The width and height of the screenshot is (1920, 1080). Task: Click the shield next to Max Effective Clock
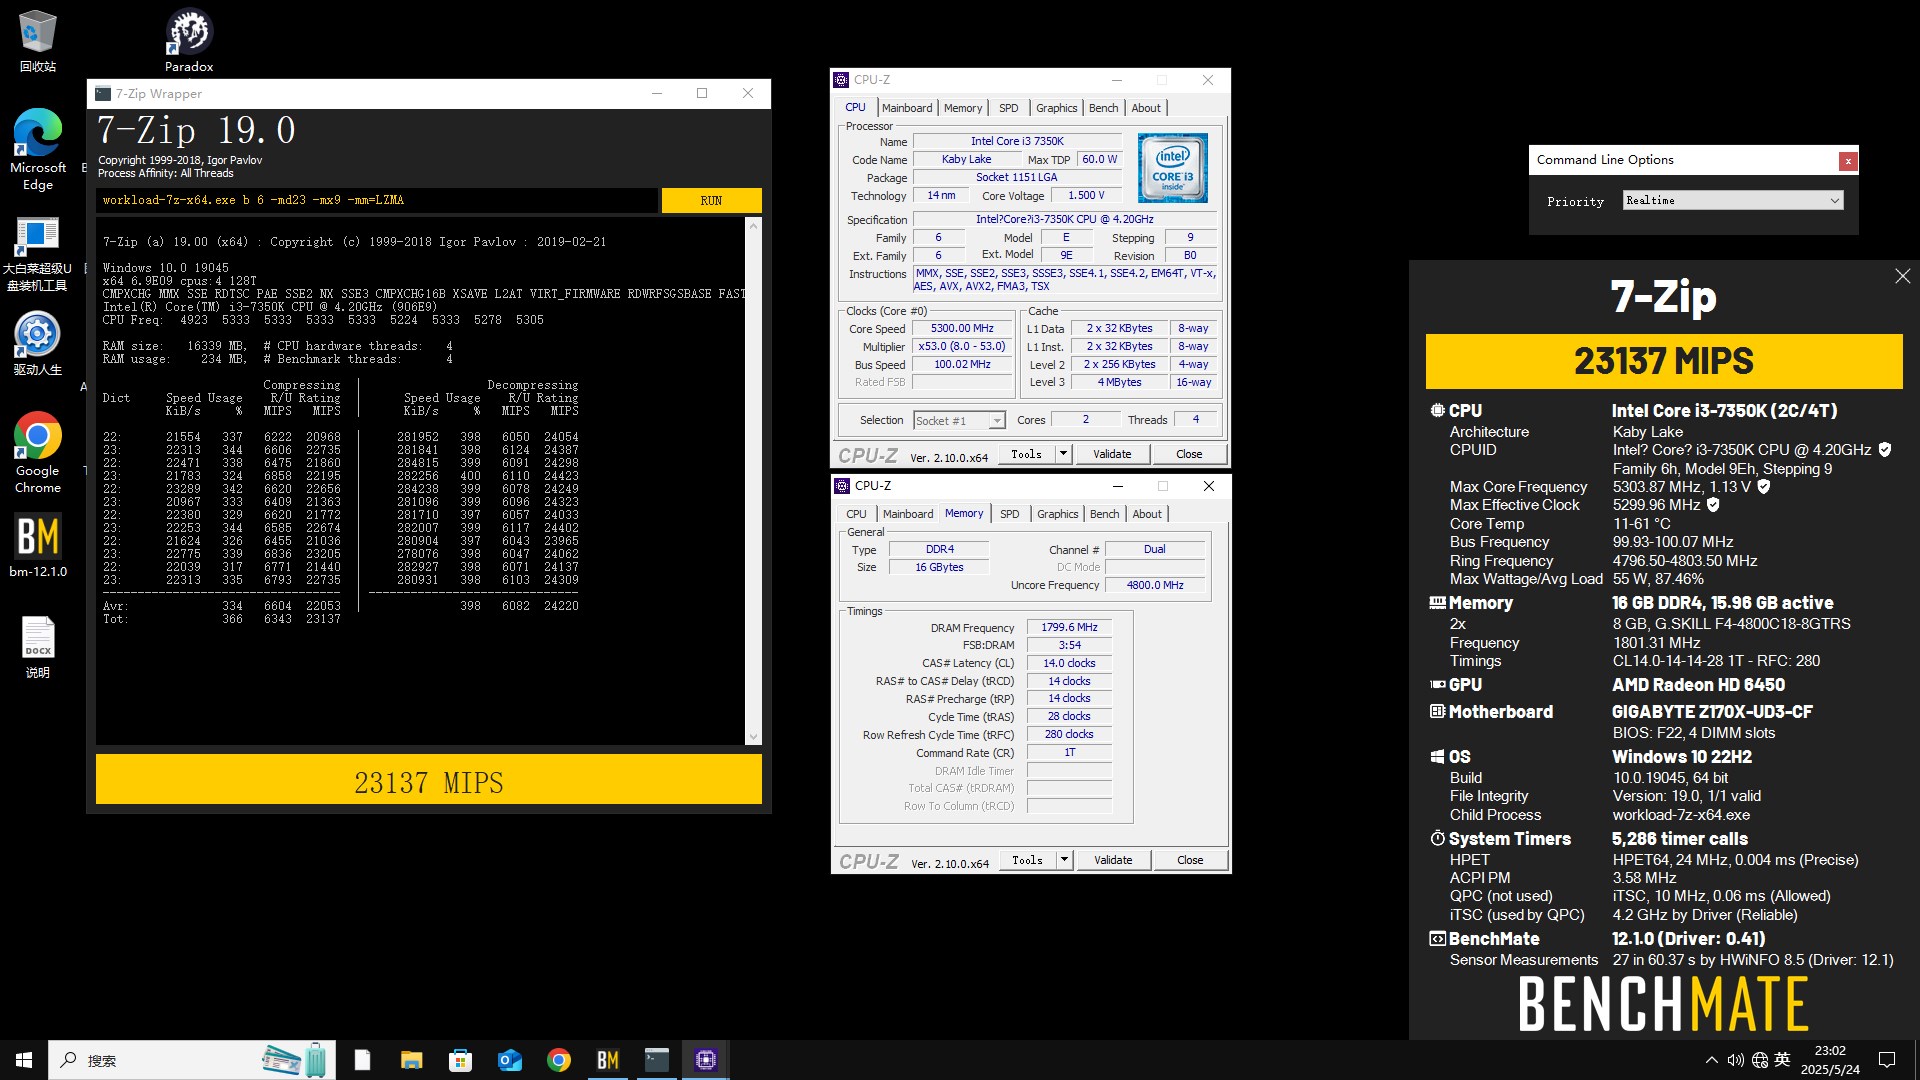tap(1713, 505)
